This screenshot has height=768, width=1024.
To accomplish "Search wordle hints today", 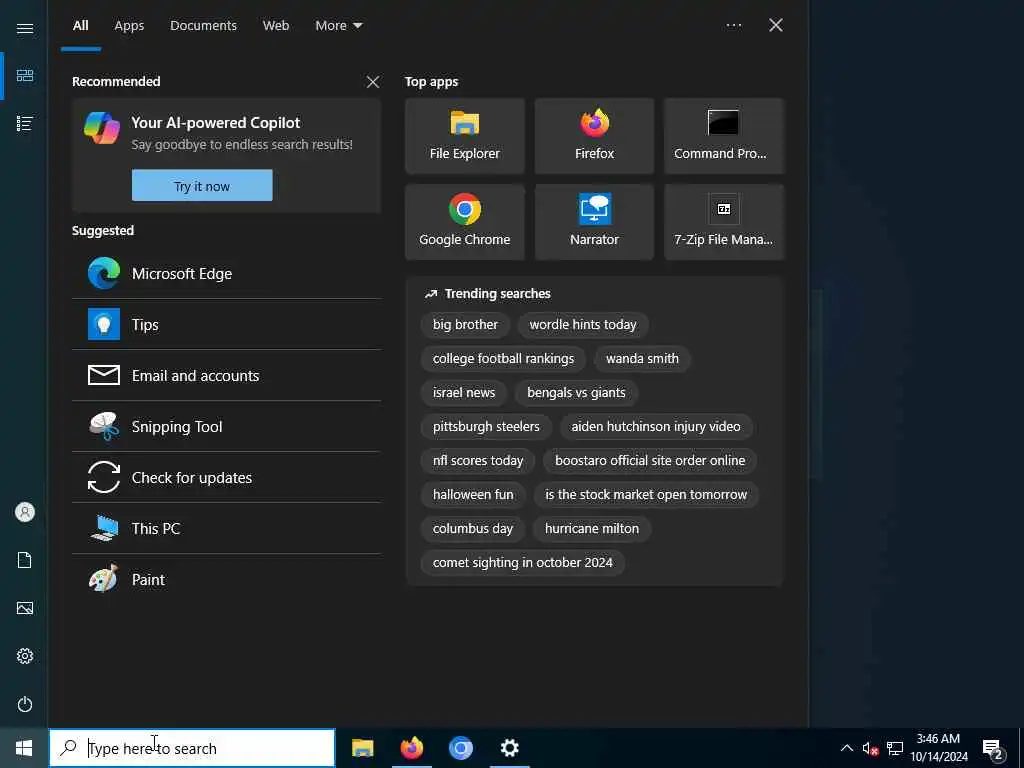I will click(583, 325).
